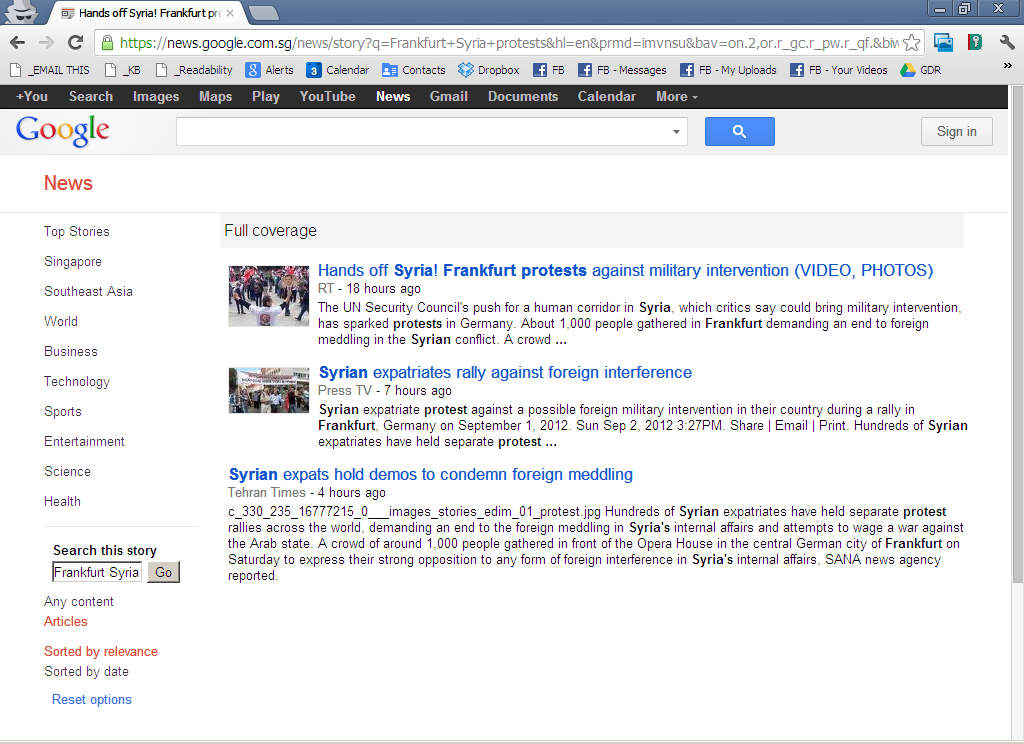Click the Google logo
1024x744 pixels.
click(x=63, y=131)
